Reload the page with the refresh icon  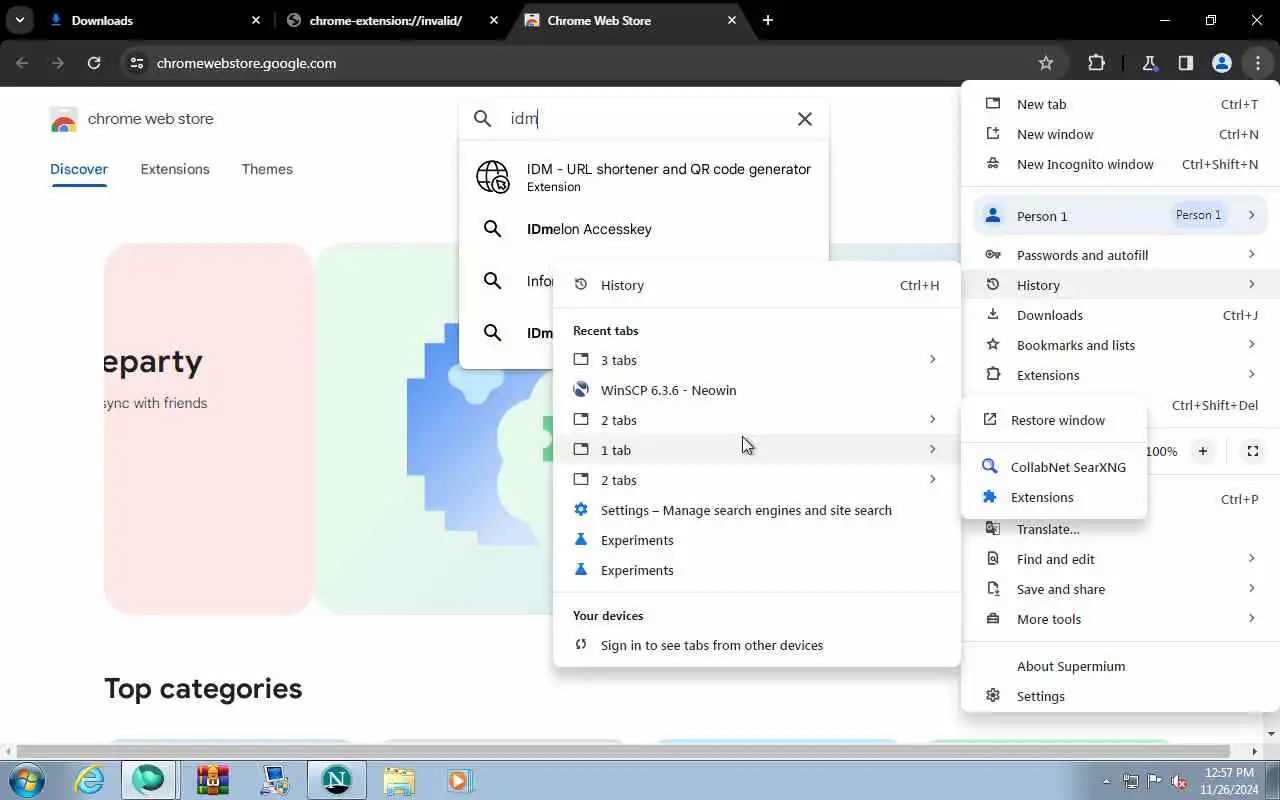94,63
